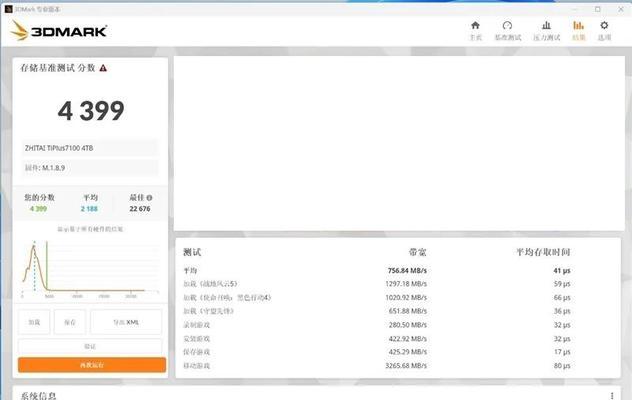
Task: Click the orange 再次运行 run-again button
Action: click(x=92, y=365)
